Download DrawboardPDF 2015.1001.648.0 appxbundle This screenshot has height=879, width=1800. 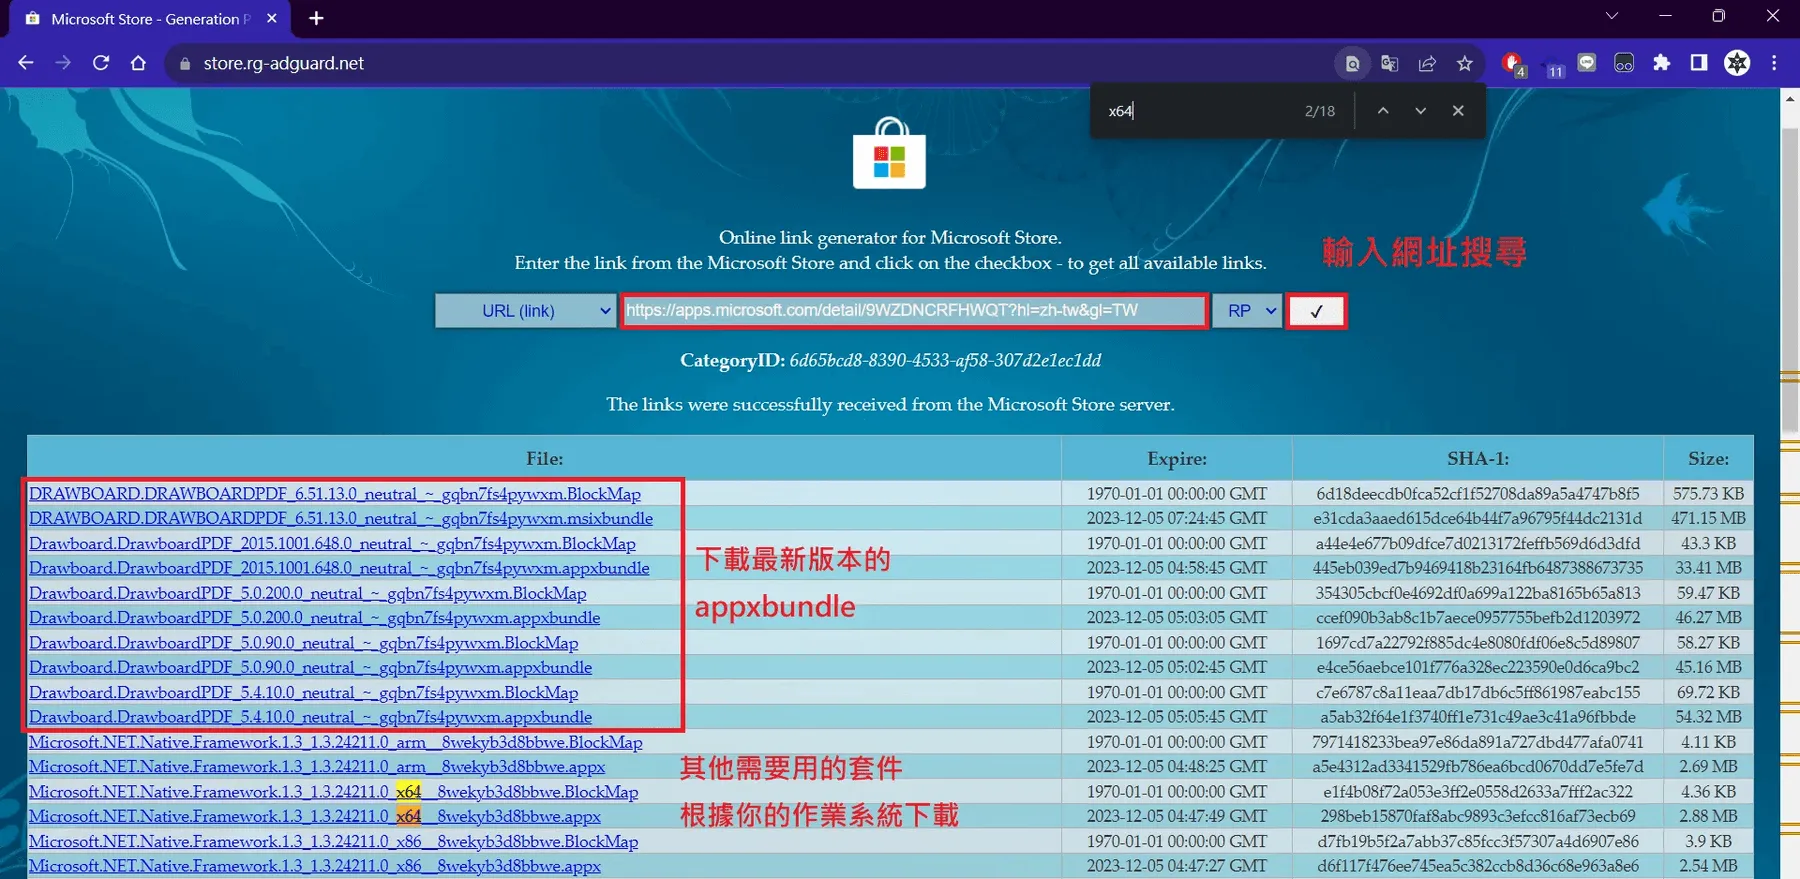point(339,568)
